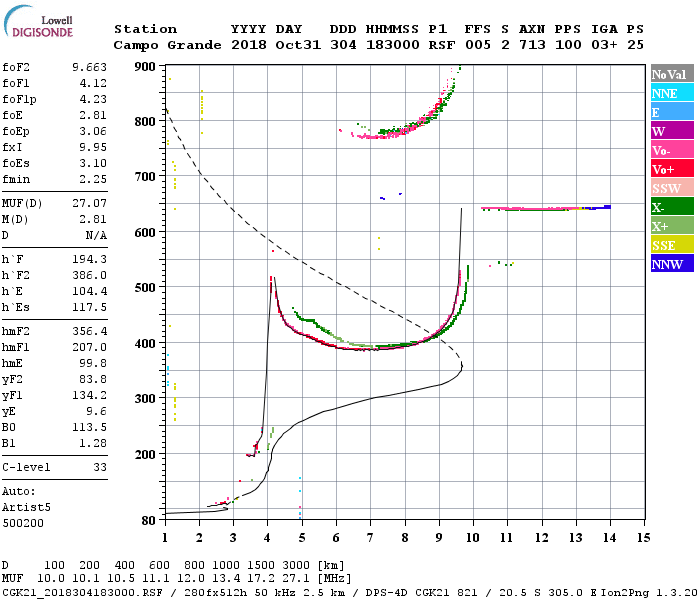700x600 pixels.
Task: Click the RSF P1 value
Action: coord(442,46)
